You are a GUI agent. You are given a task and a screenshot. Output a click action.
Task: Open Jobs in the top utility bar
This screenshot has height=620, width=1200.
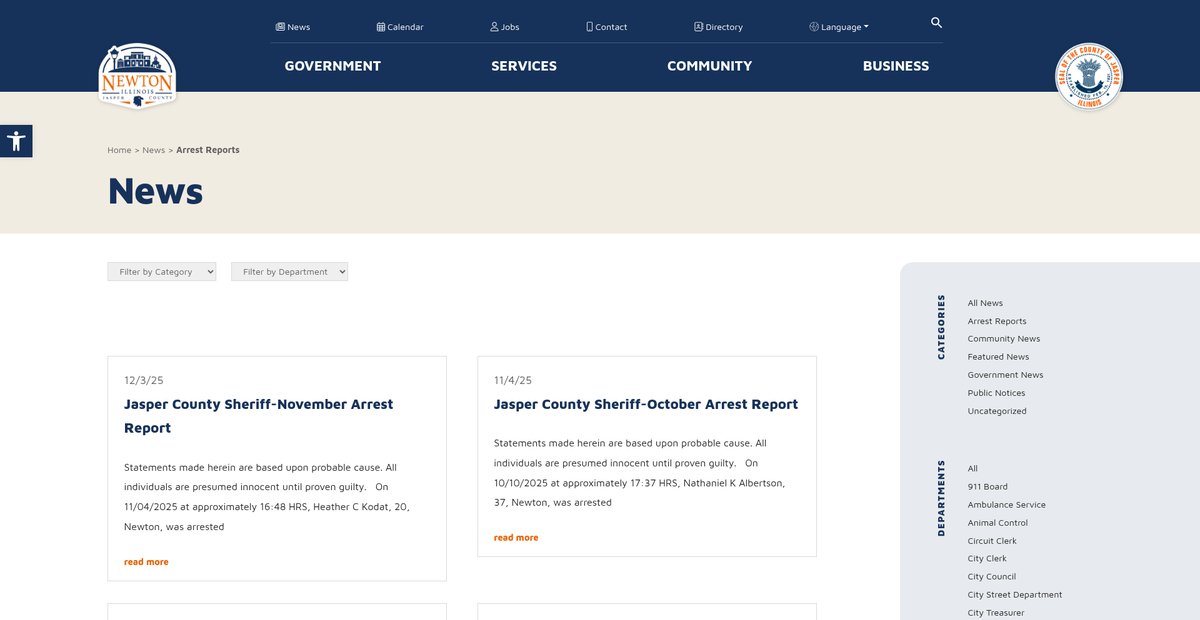[x=504, y=27]
